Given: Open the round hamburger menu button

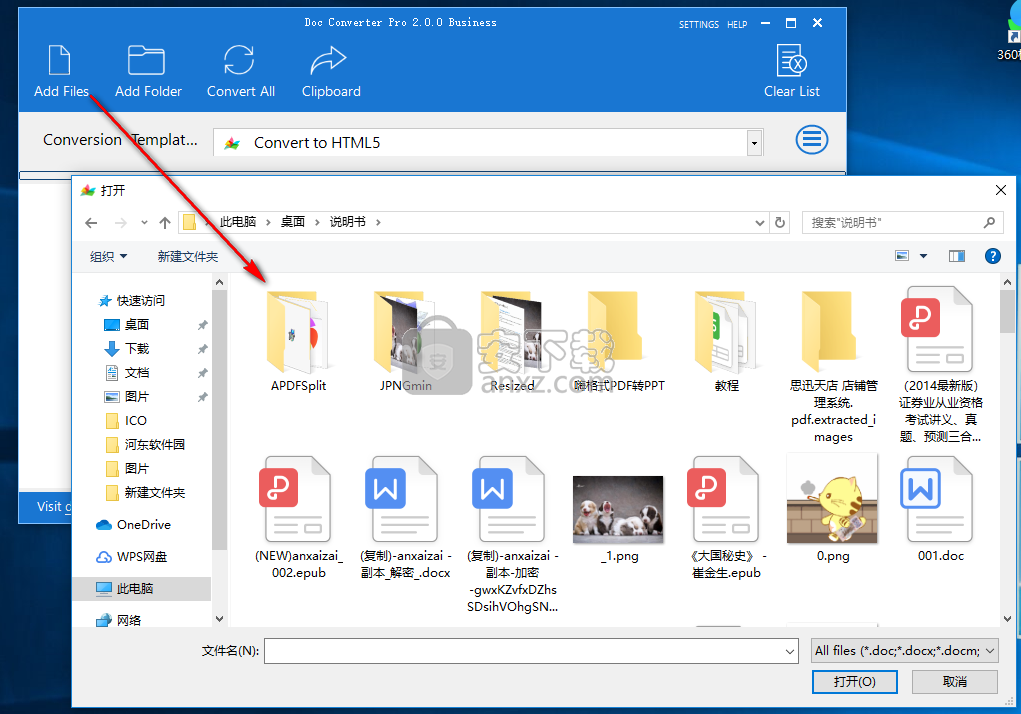Looking at the screenshot, I should point(812,140).
